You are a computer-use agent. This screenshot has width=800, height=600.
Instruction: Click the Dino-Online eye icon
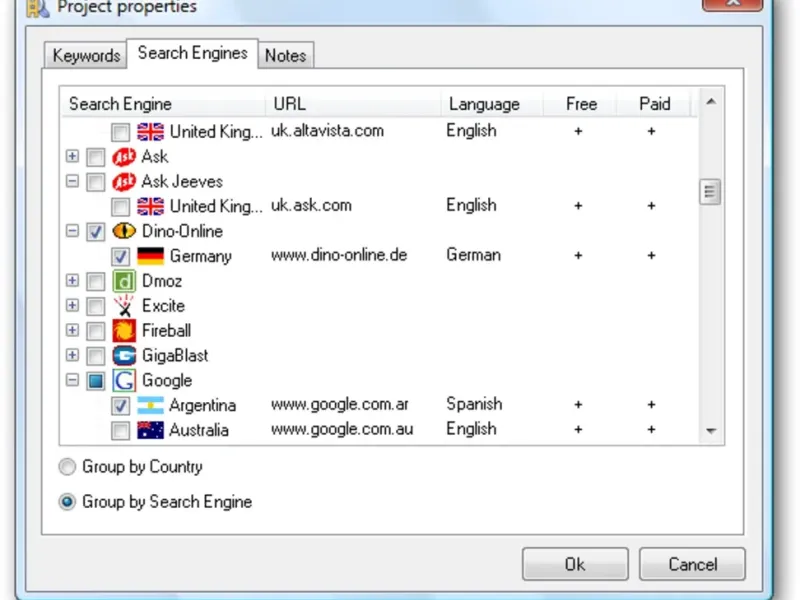(124, 231)
